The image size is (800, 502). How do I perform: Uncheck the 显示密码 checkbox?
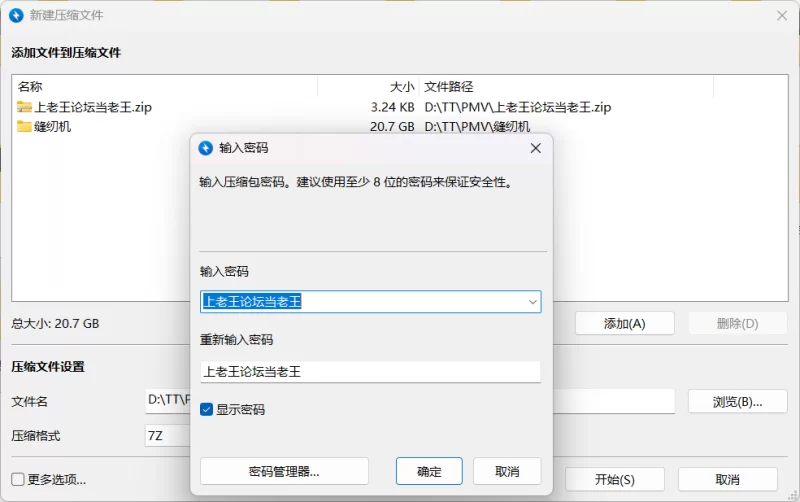[x=206, y=410]
